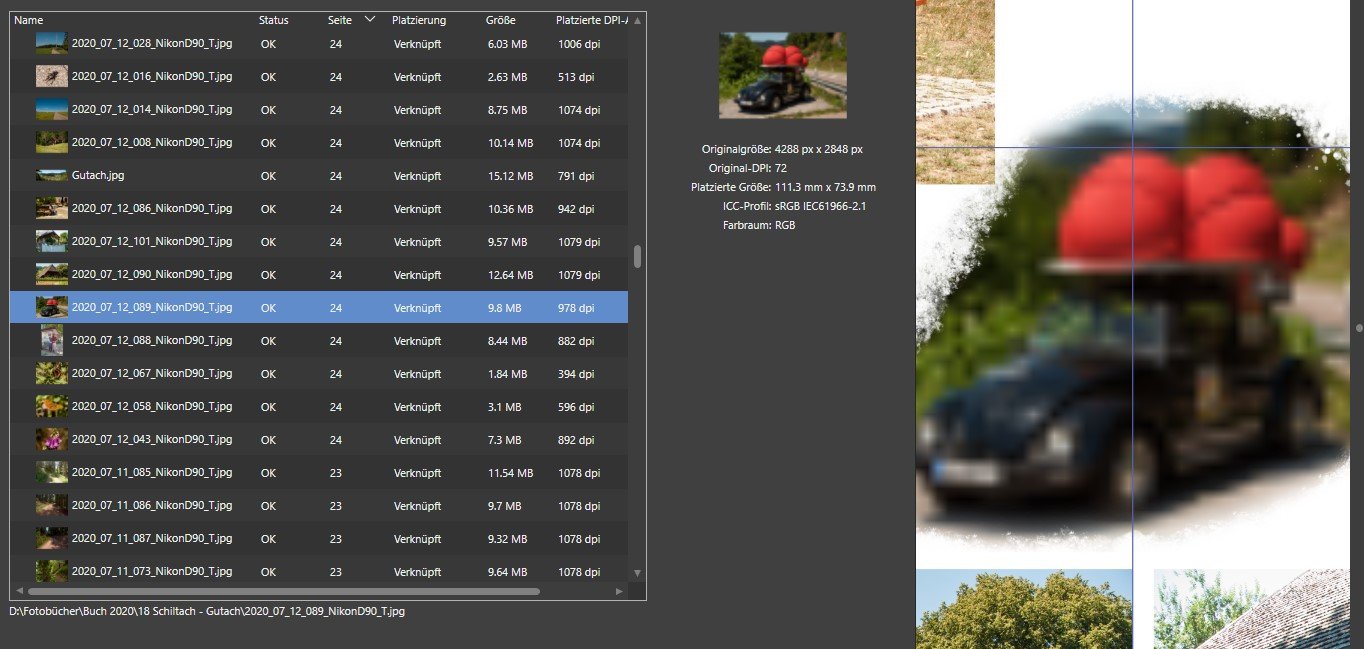The width and height of the screenshot is (1364, 649).
Task: Click the thumbnail of 2020_07_11_086_NikonD90_T.jpg
Action: 52,505
